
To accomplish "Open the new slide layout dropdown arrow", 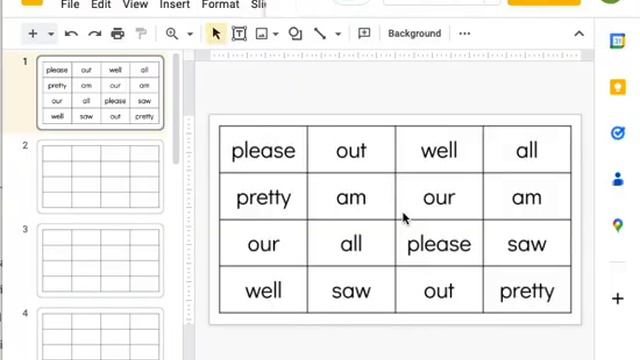I will (51, 34).
